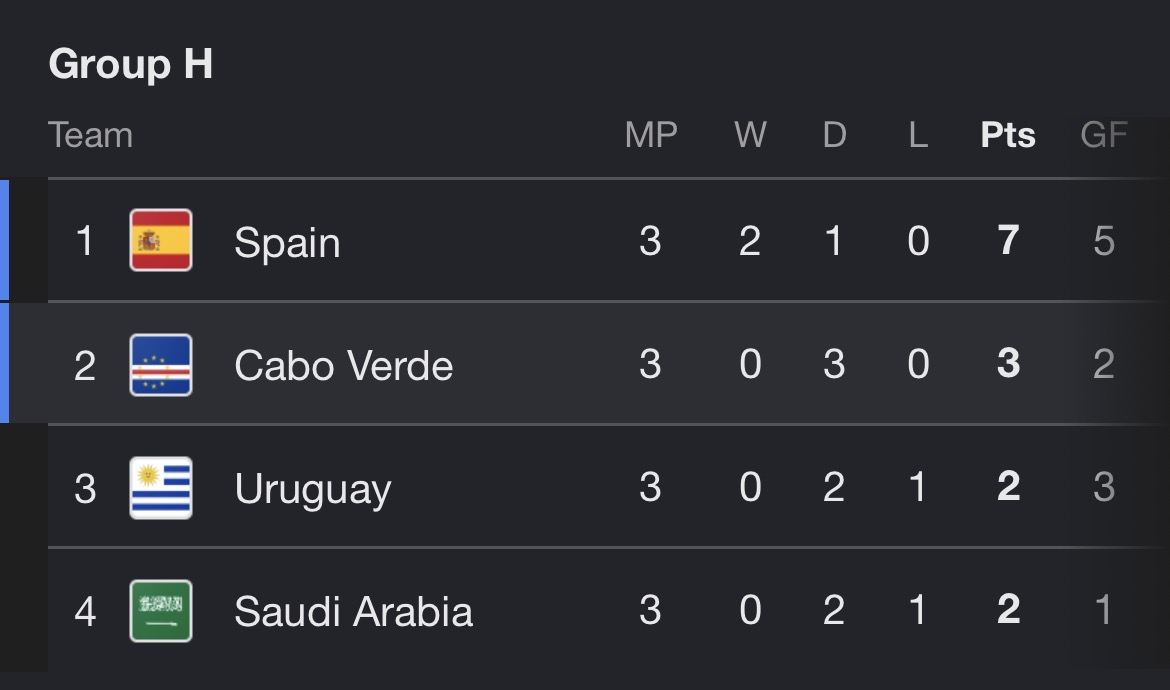
Task: Open the Cabo Verde team link
Action: point(344,366)
